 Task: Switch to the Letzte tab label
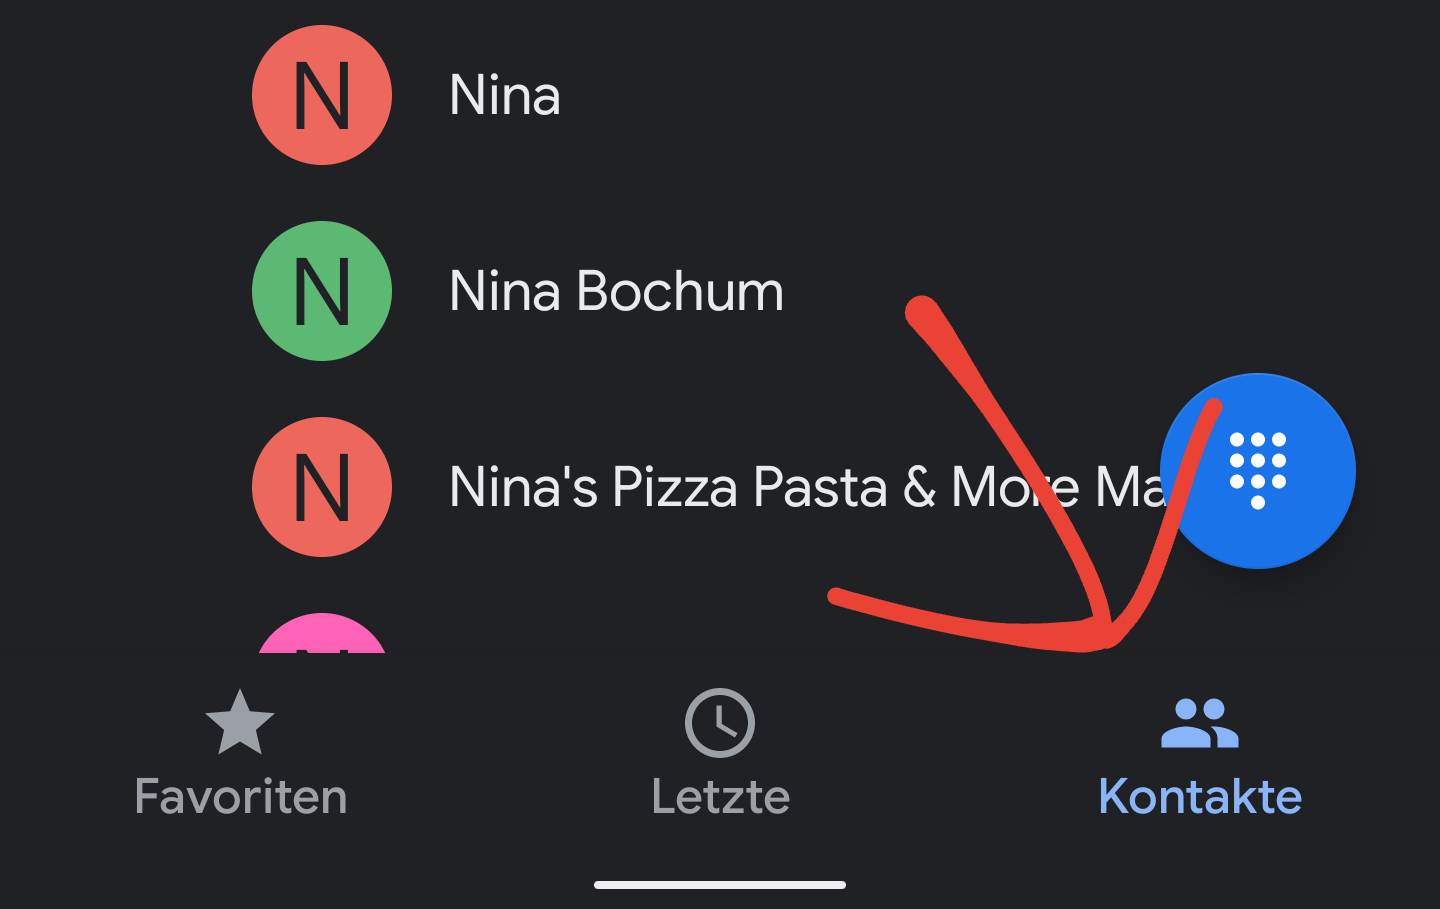[721, 797]
